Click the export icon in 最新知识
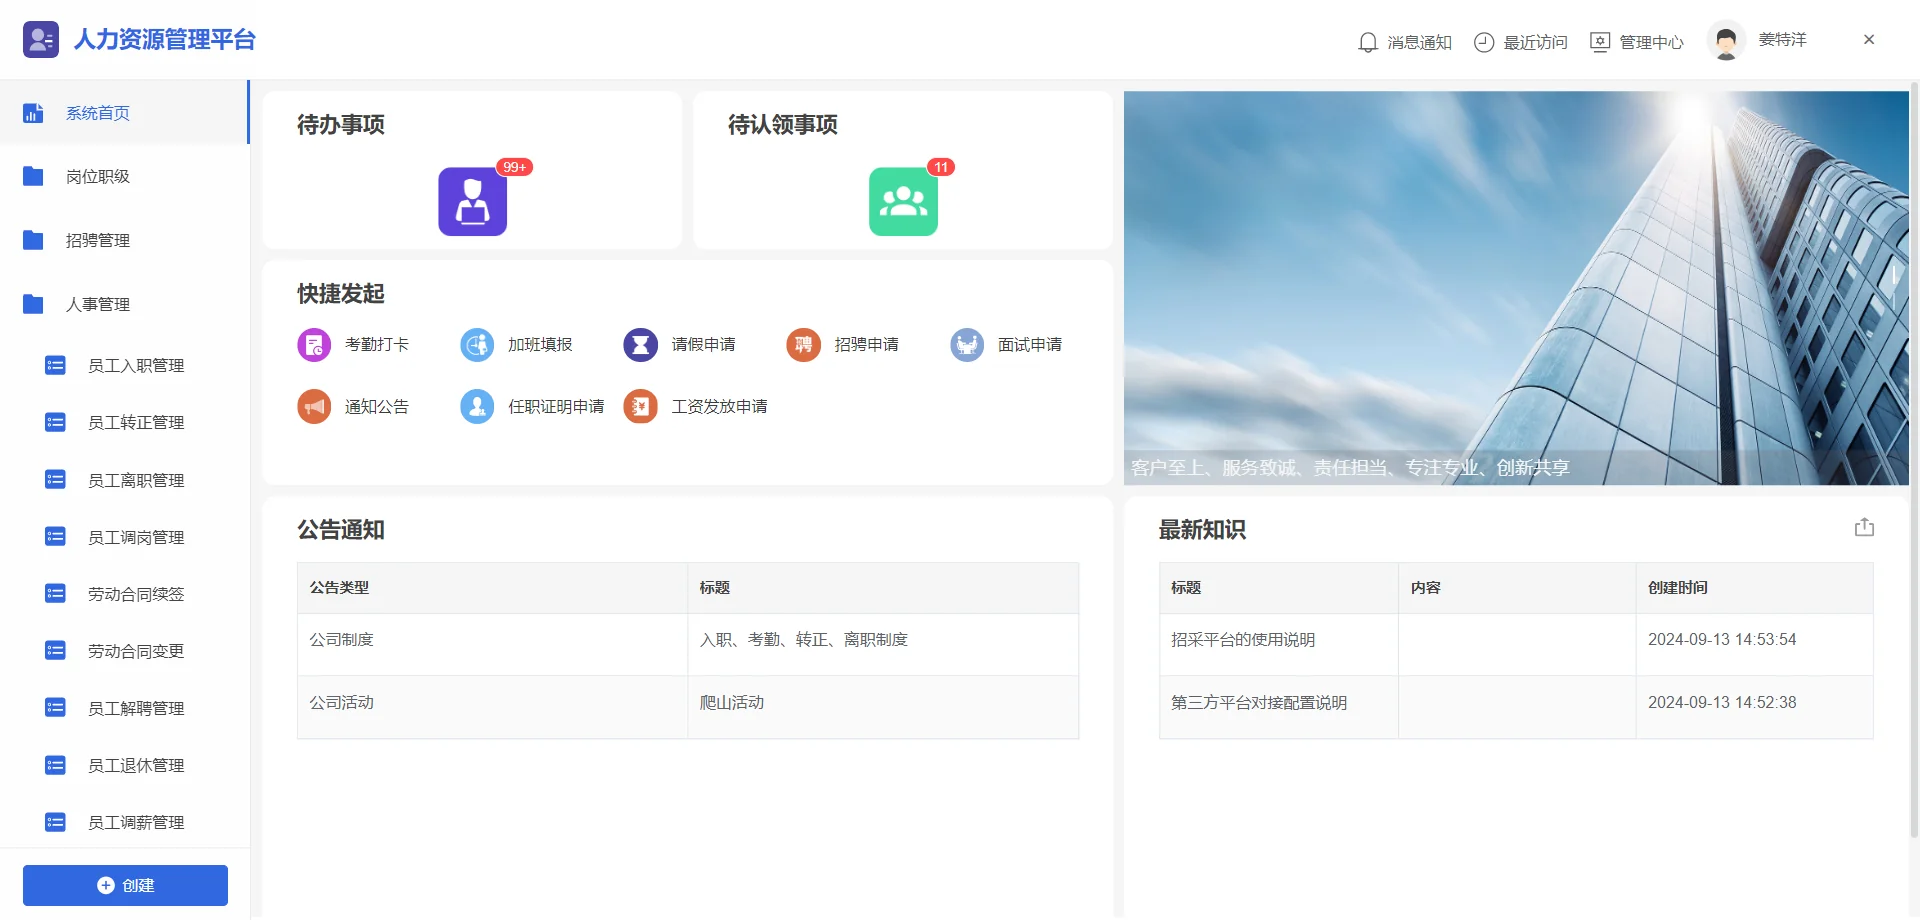The height and width of the screenshot is (920, 1920). click(x=1864, y=527)
